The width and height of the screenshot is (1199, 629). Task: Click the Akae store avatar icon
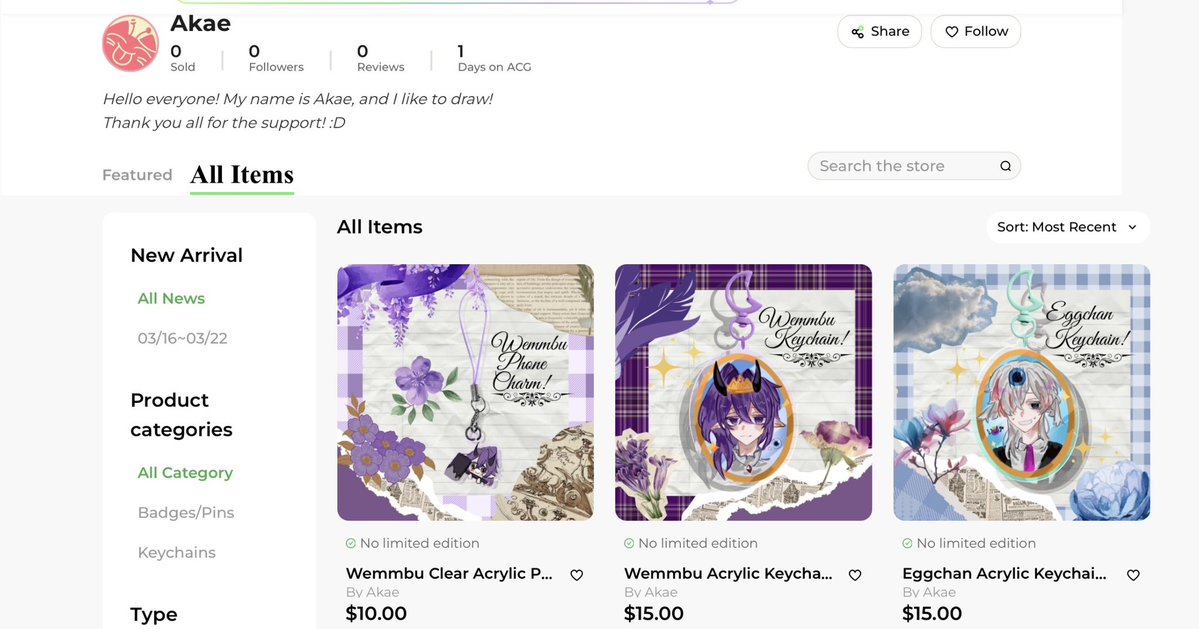point(130,44)
